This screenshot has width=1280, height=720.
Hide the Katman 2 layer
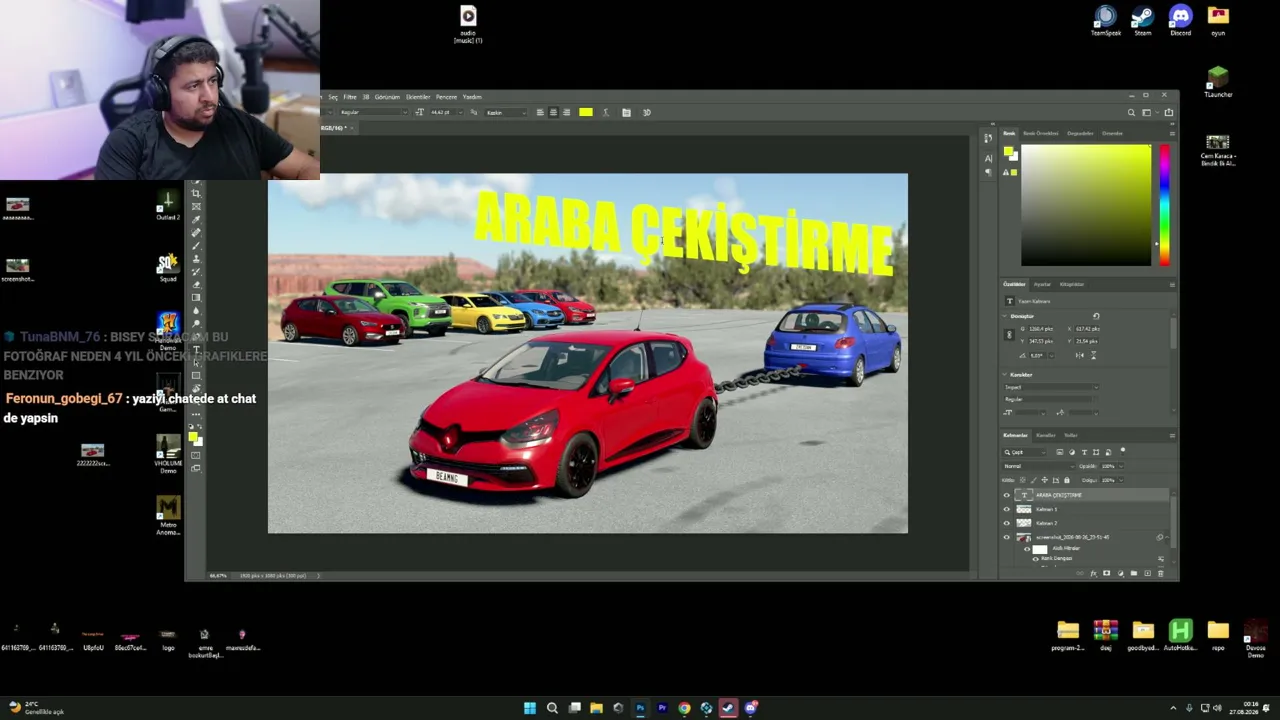(1007, 523)
